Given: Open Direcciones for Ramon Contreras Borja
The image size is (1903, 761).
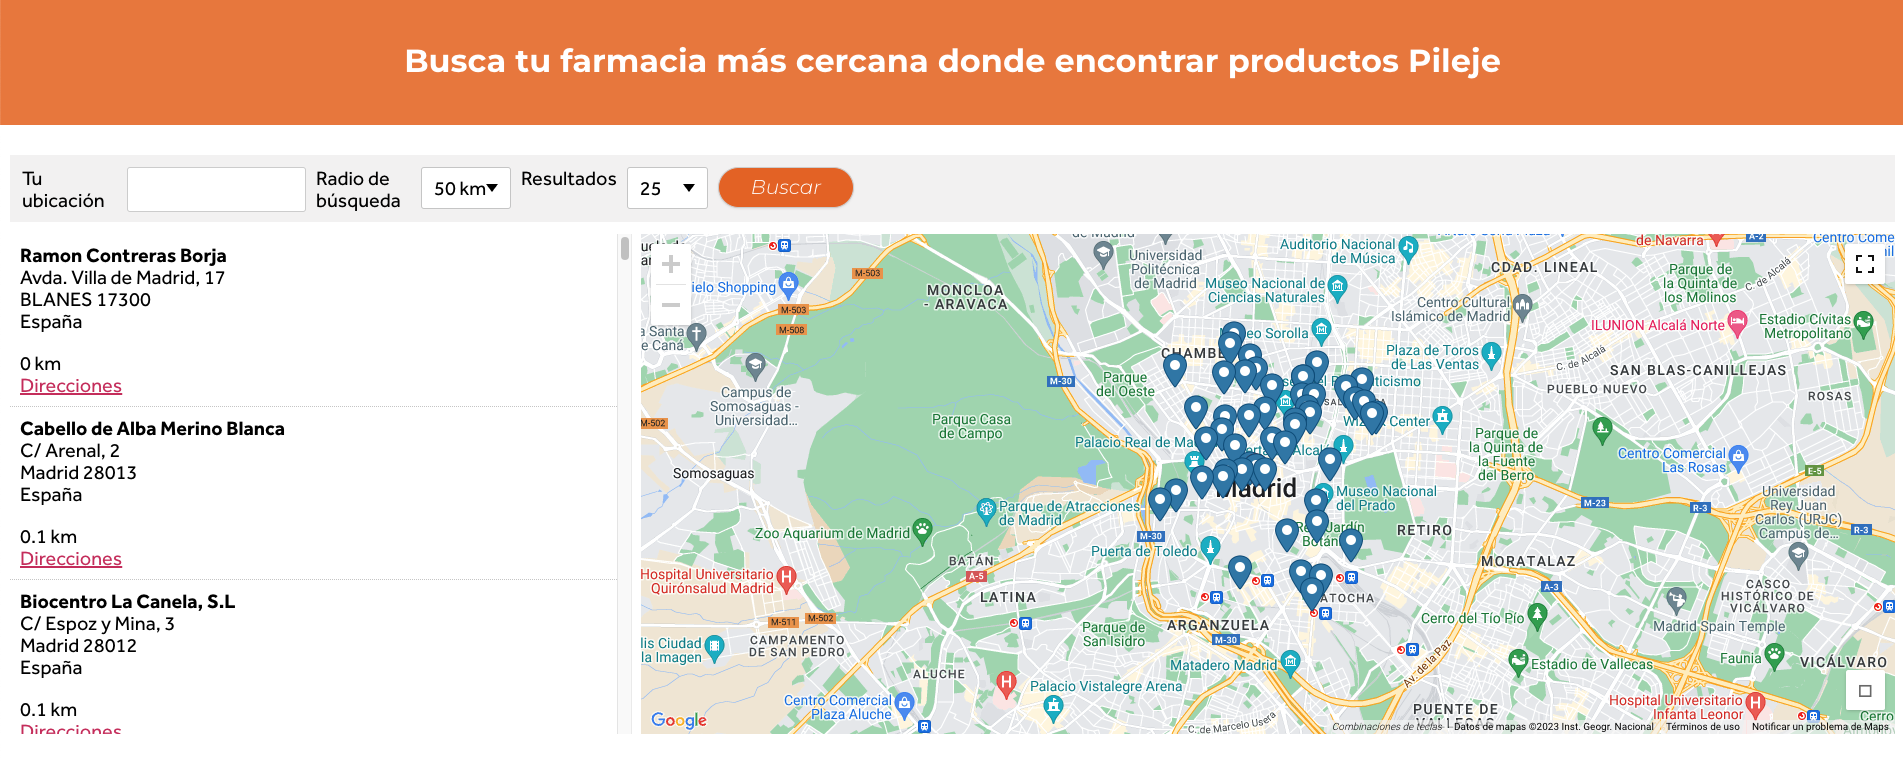Looking at the screenshot, I should [x=71, y=386].
